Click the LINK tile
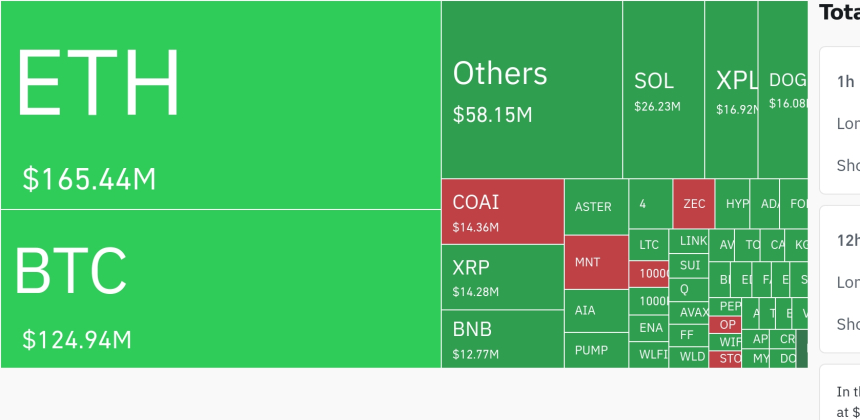860x420 pixels. click(x=693, y=241)
